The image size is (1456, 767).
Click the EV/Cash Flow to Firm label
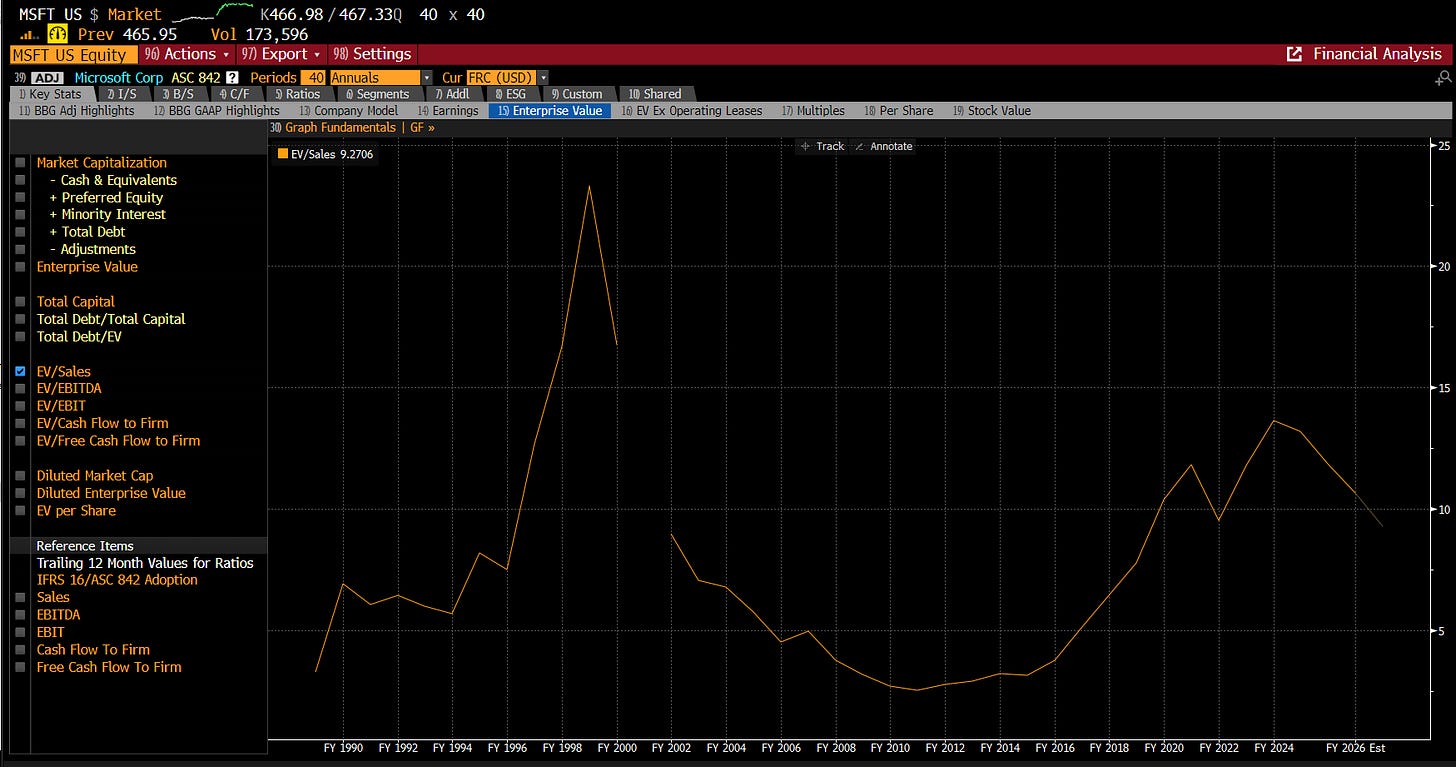(x=102, y=423)
